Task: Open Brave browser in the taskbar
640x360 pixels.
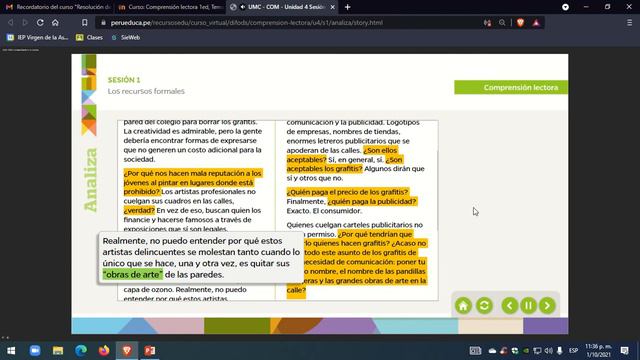Action: tap(127, 351)
